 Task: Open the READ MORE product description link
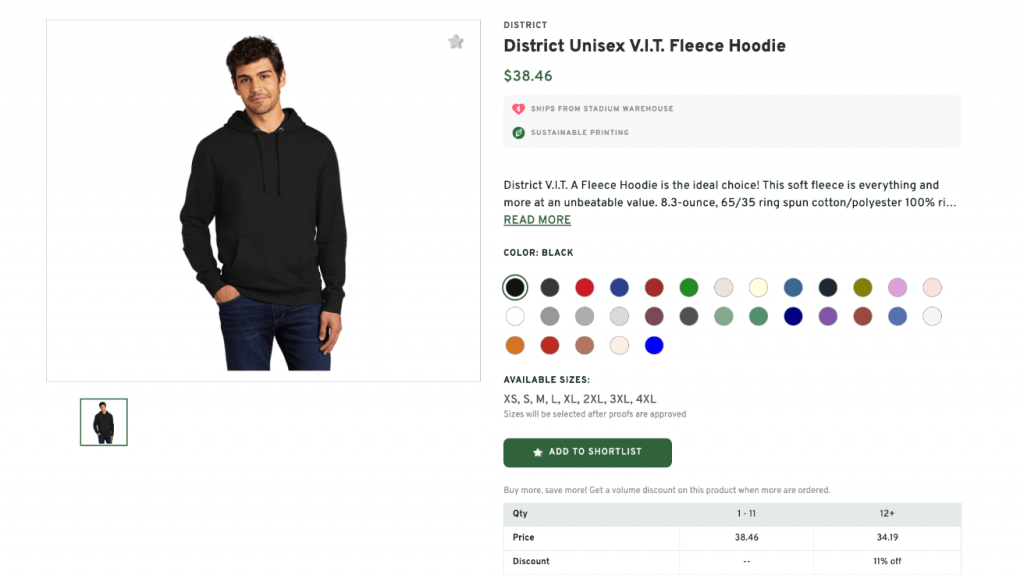[537, 219]
